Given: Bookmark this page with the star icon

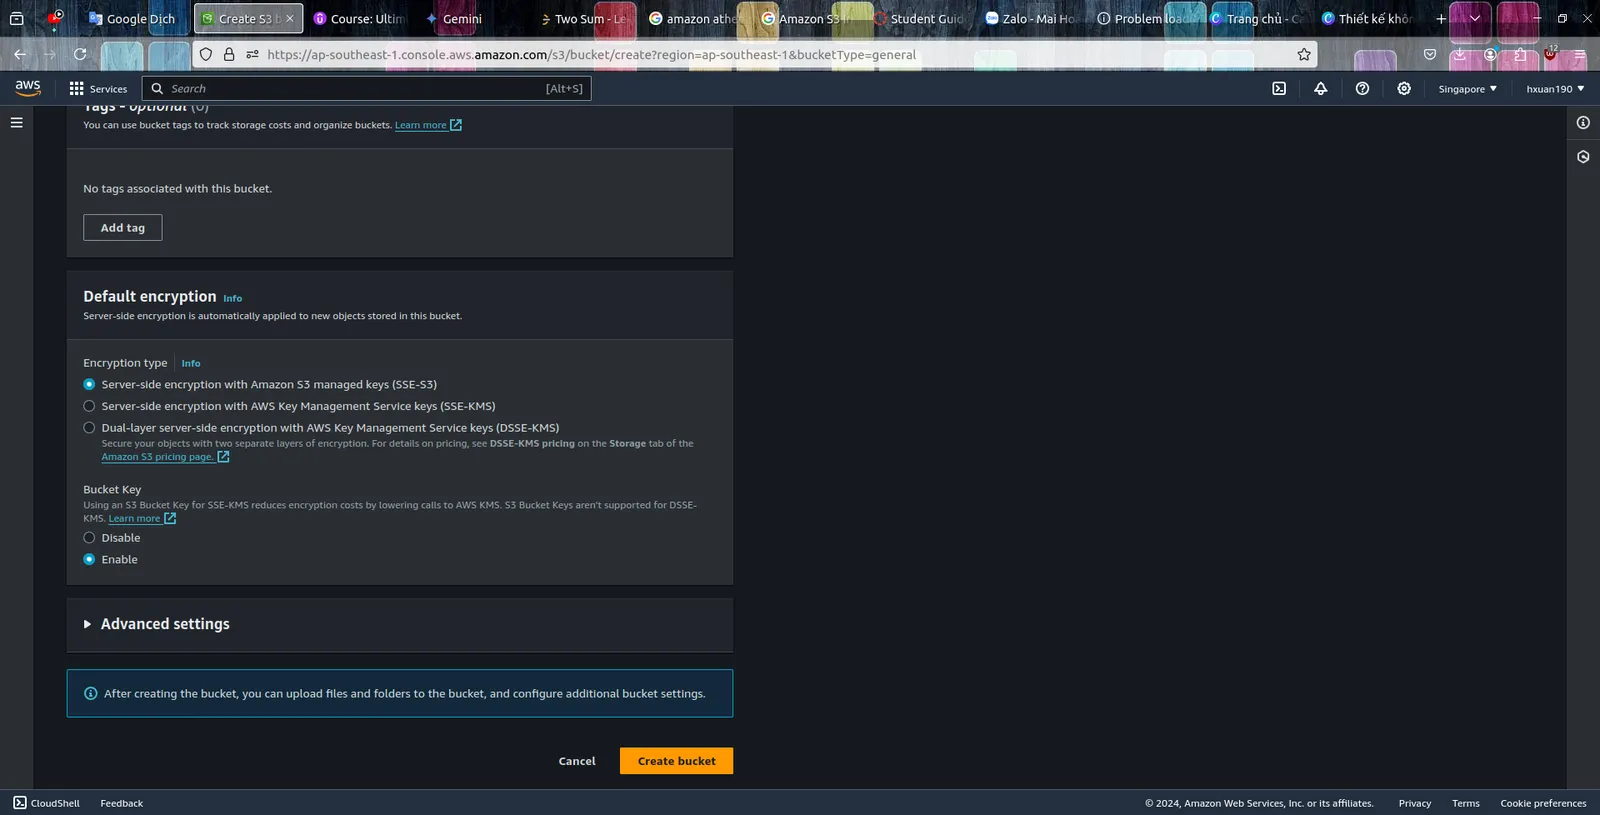Looking at the screenshot, I should tap(1304, 55).
